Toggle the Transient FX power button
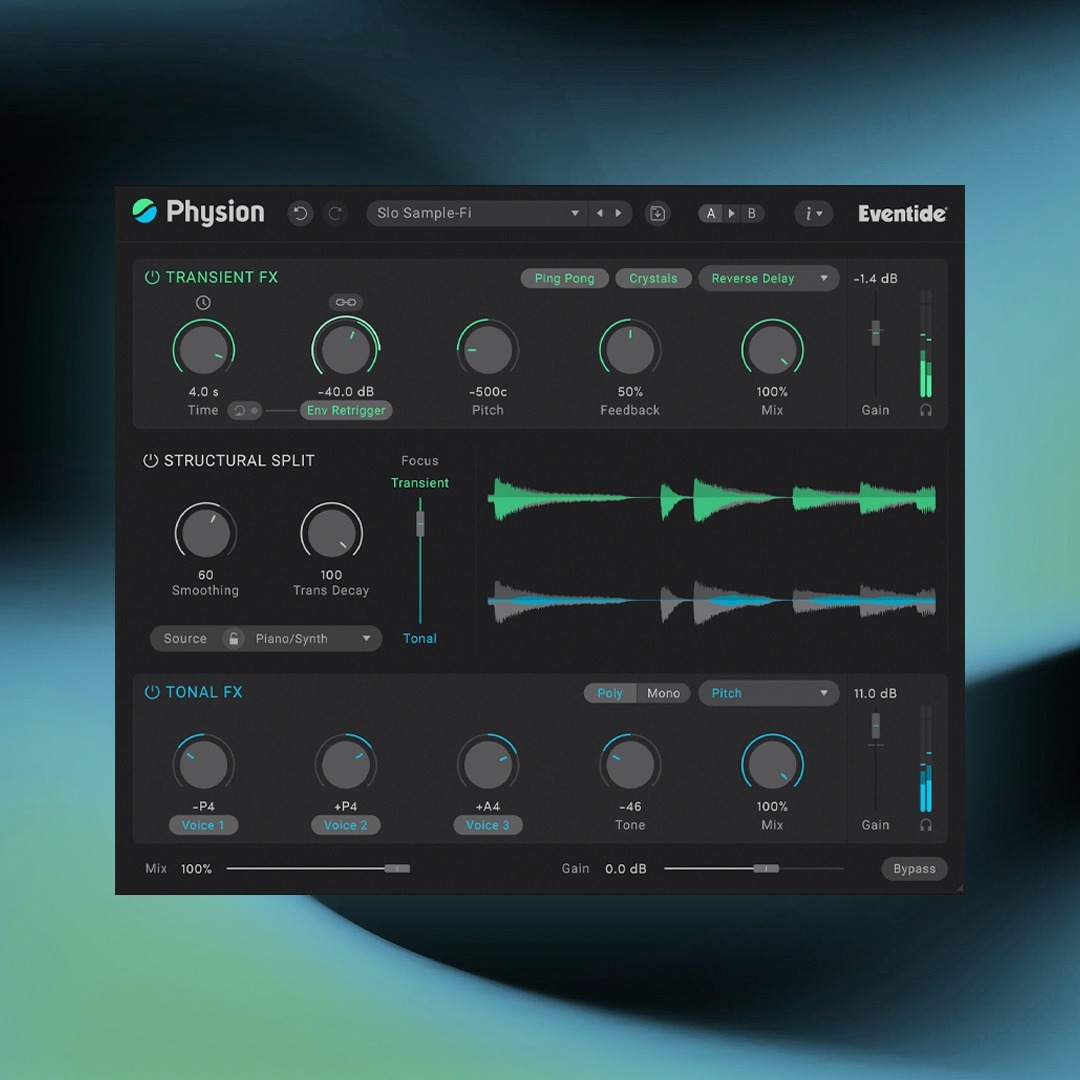Screen dimensions: 1080x1080 pyautogui.click(x=151, y=277)
